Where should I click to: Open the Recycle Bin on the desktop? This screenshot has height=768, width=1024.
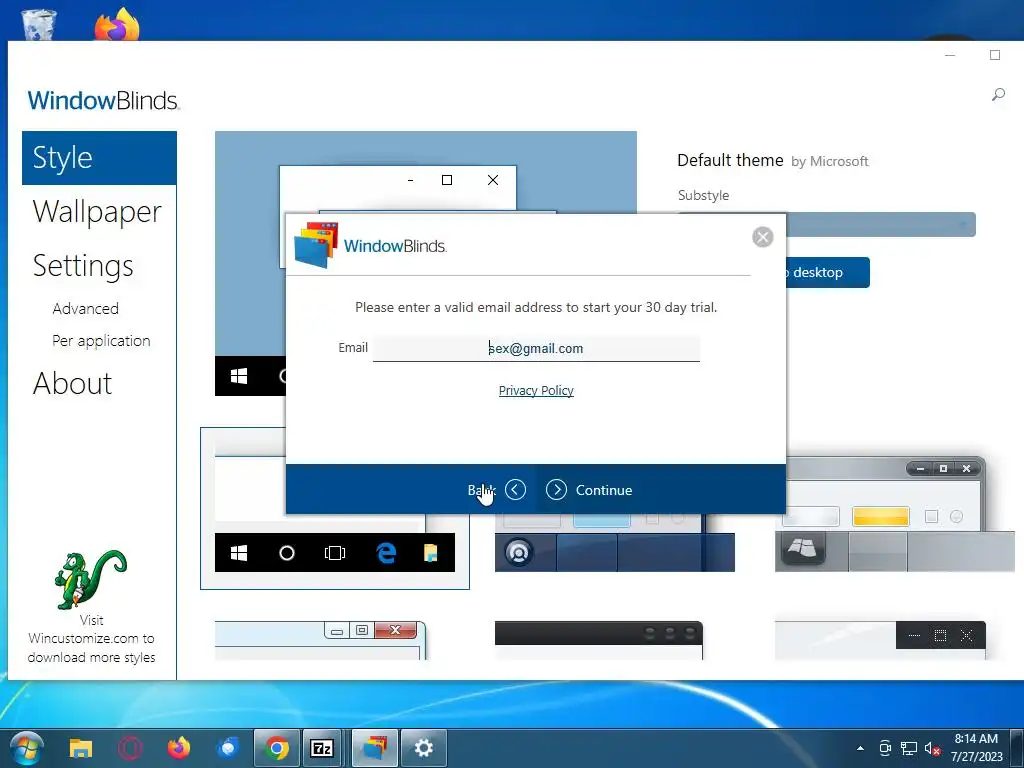[39, 25]
